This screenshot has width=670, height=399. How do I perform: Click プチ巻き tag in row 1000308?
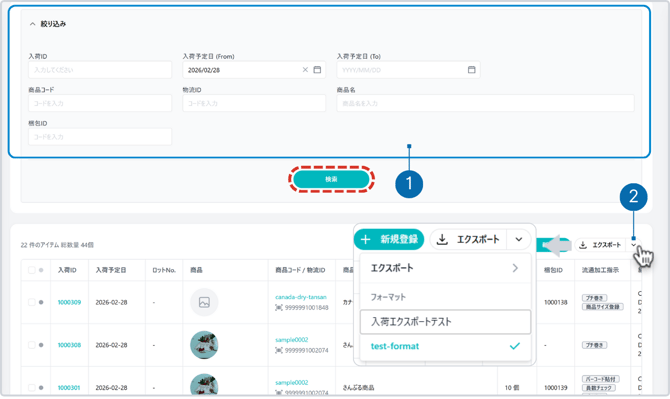click(594, 345)
